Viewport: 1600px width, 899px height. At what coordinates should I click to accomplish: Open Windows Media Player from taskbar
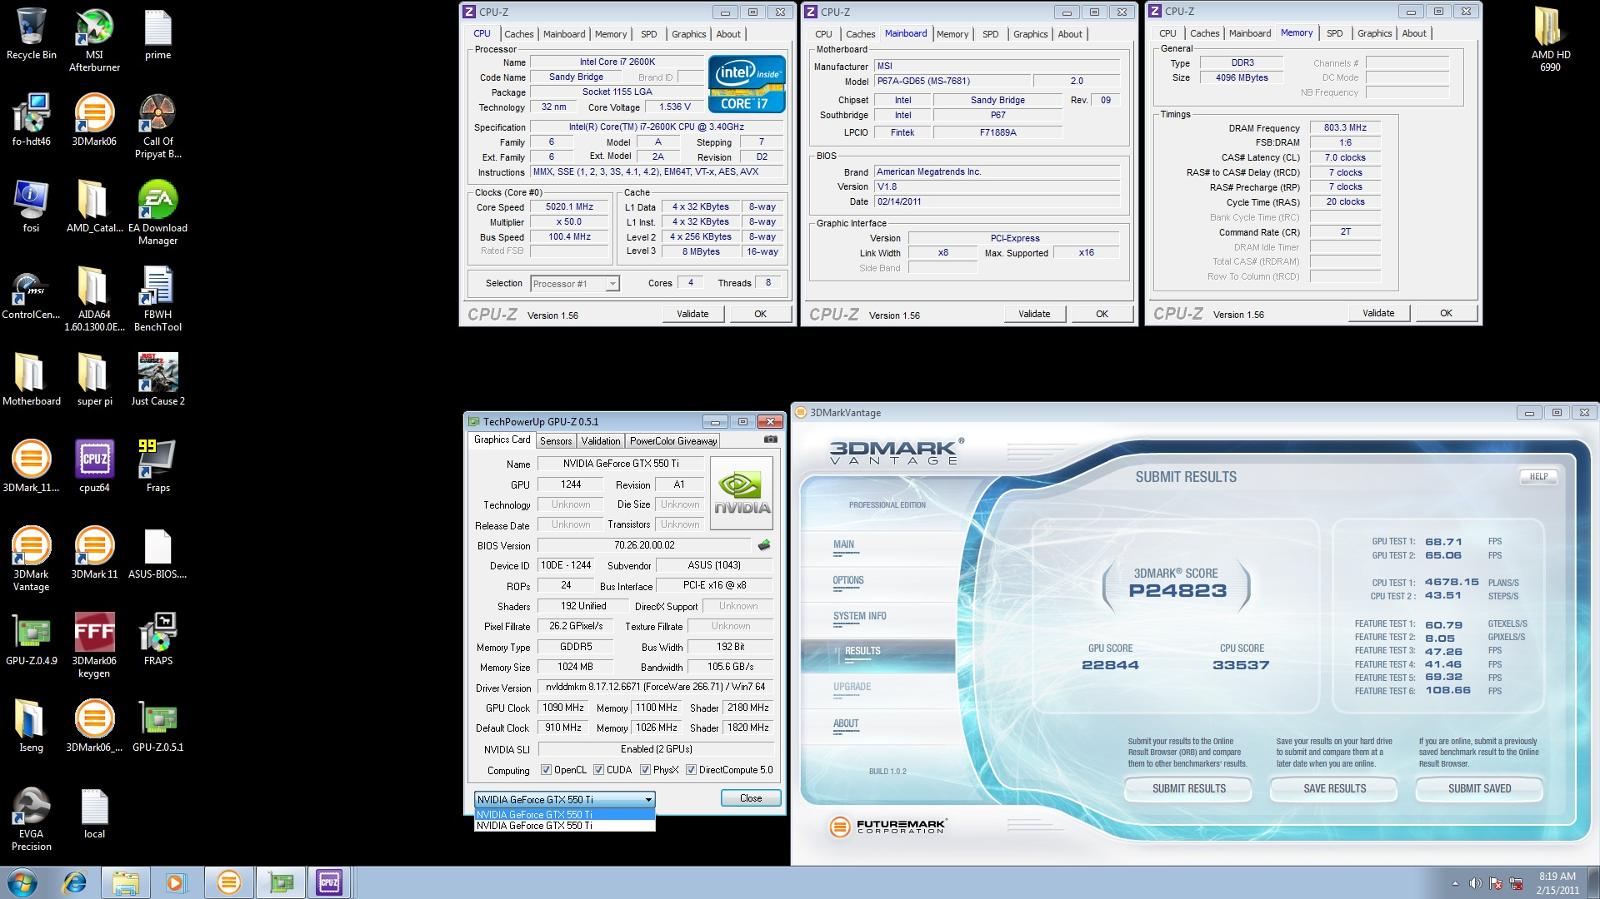(x=176, y=883)
